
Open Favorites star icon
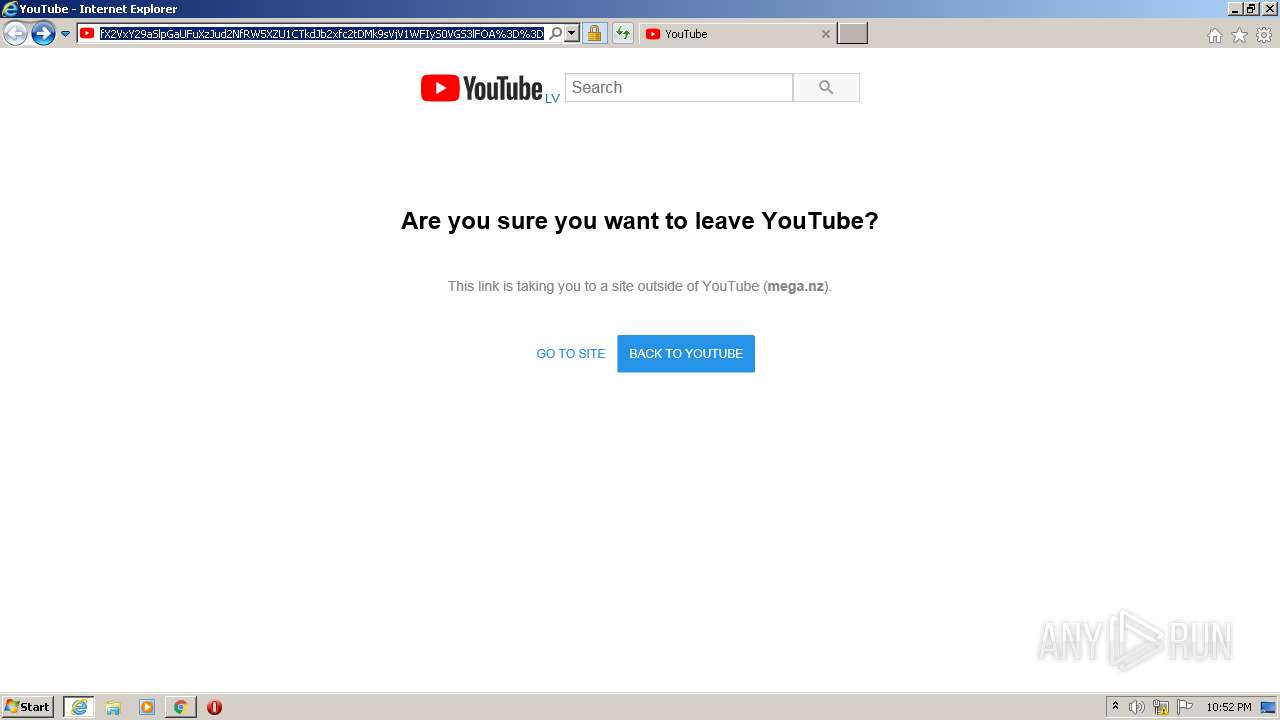click(x=1239, y=35)
